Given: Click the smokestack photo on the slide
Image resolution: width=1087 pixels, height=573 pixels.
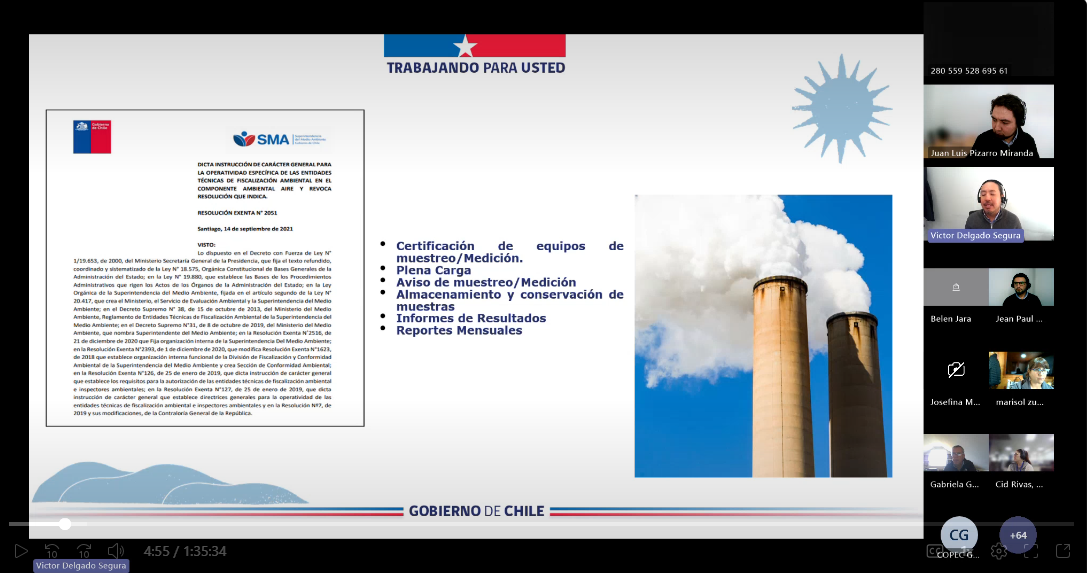Looking at the screenshot, I should (x=763, y=336).
